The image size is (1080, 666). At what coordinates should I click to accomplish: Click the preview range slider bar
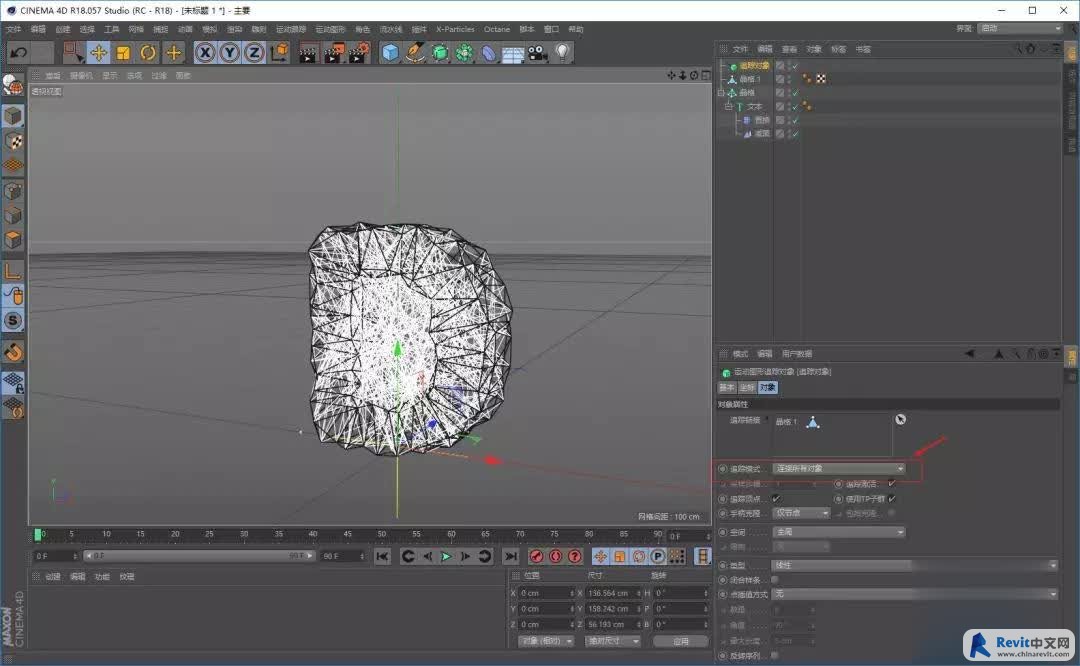[199, 556]
